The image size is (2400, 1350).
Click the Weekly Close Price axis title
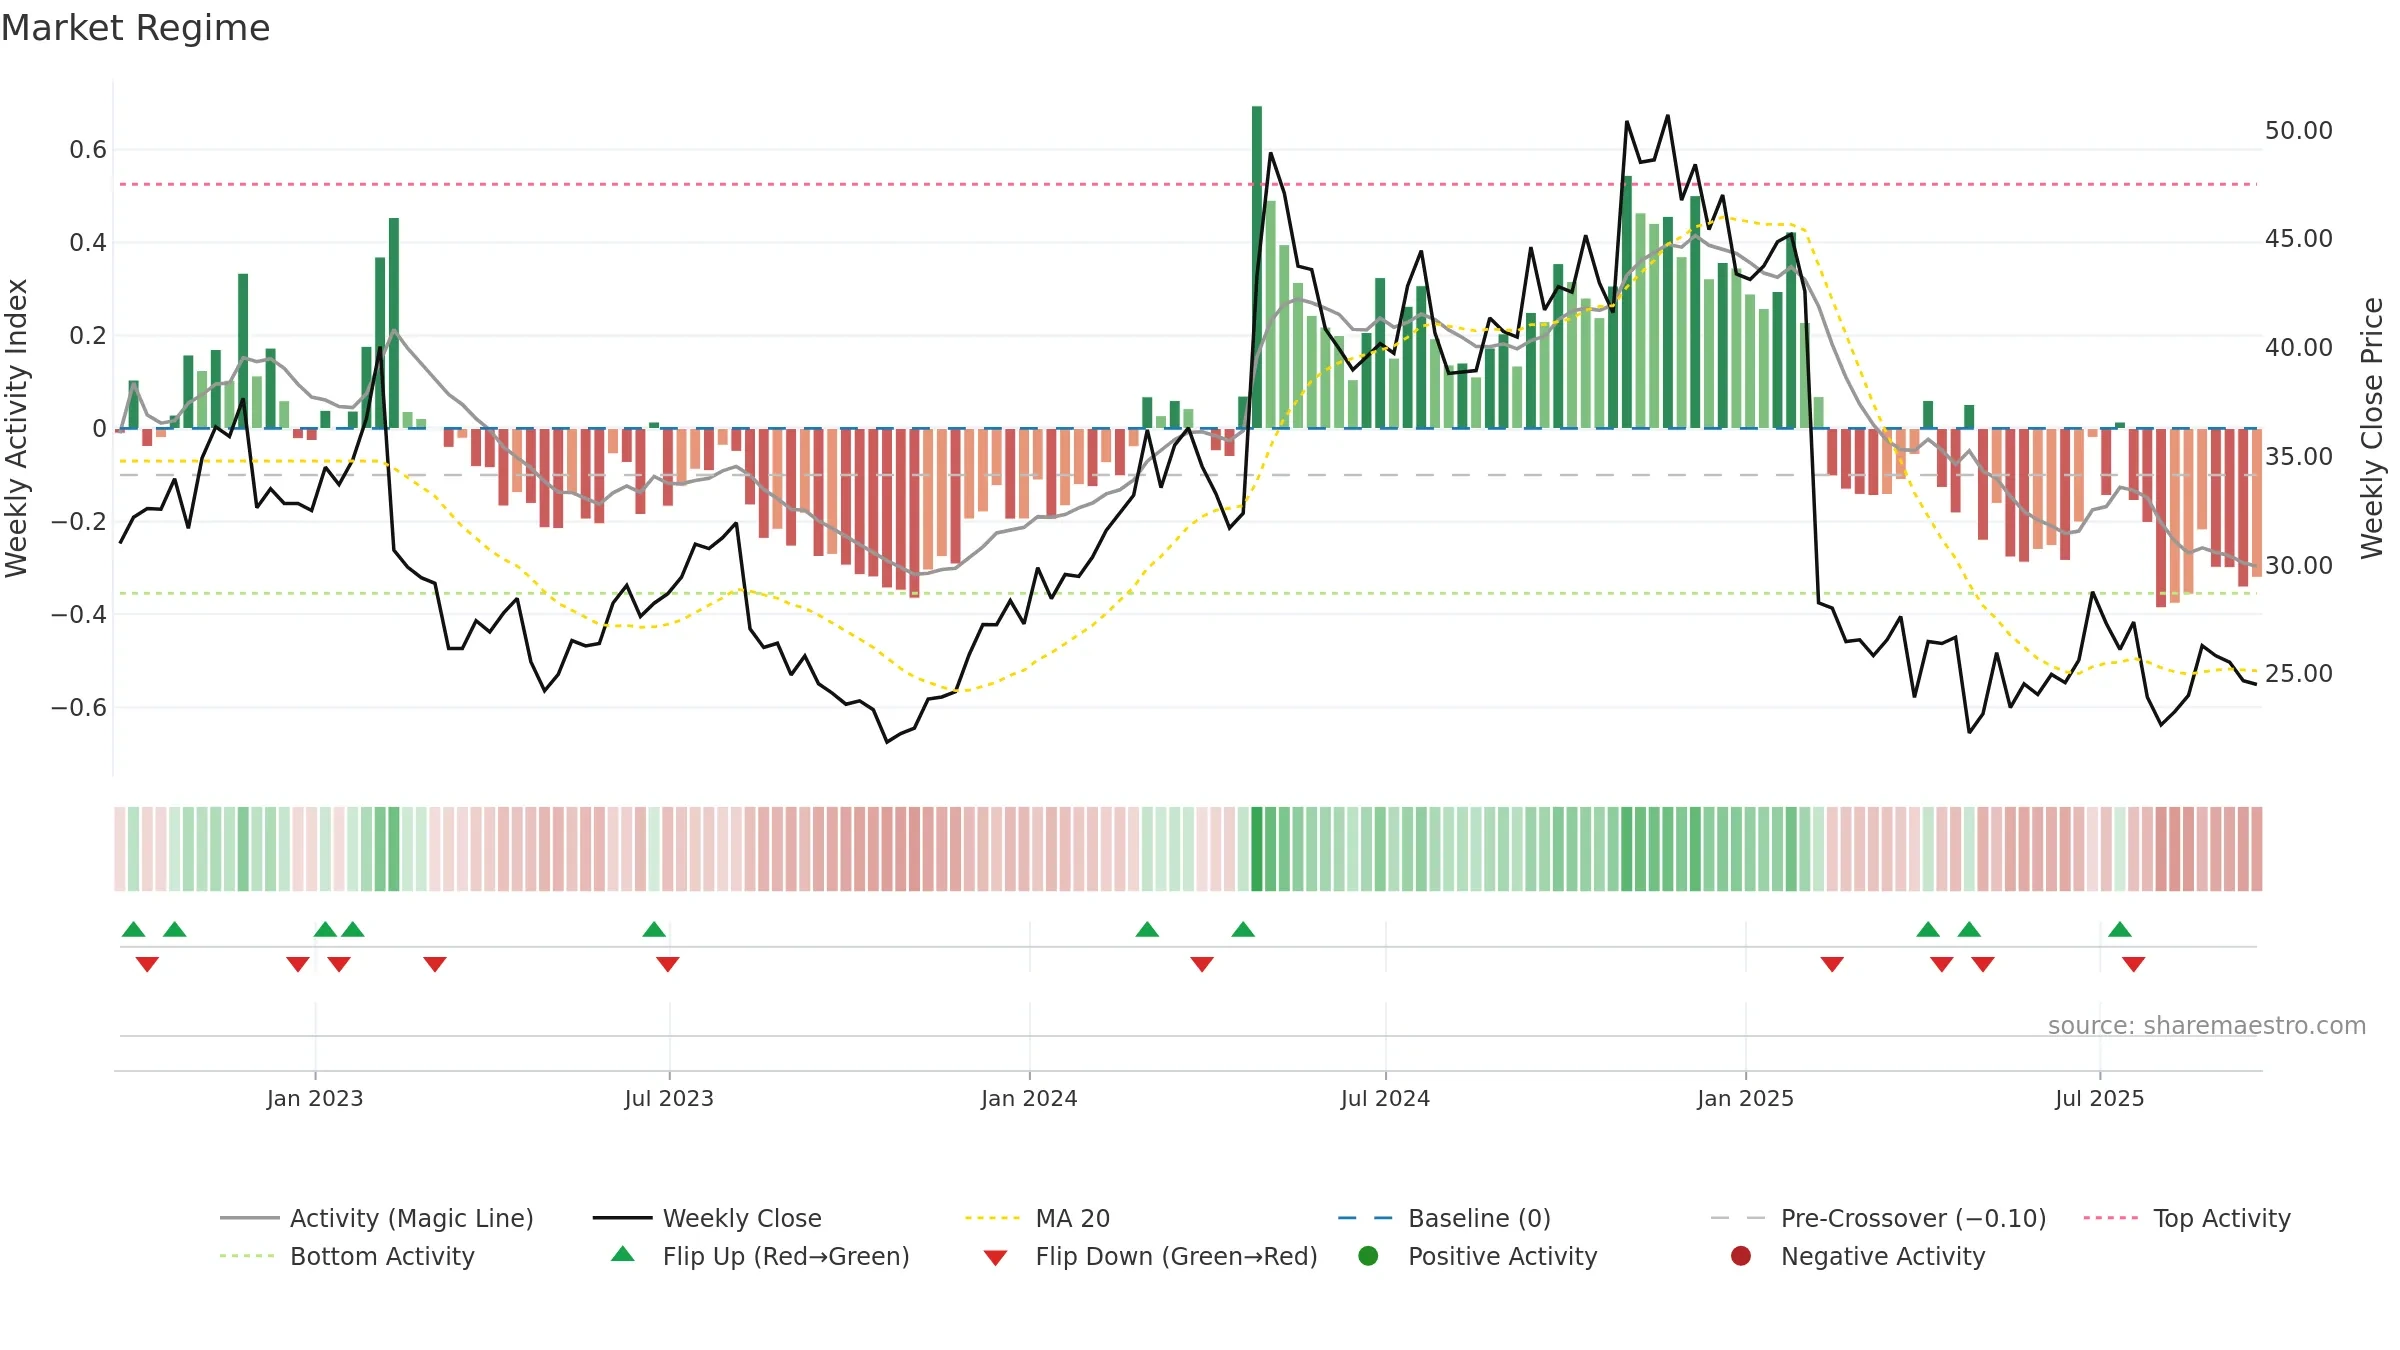2372,428
